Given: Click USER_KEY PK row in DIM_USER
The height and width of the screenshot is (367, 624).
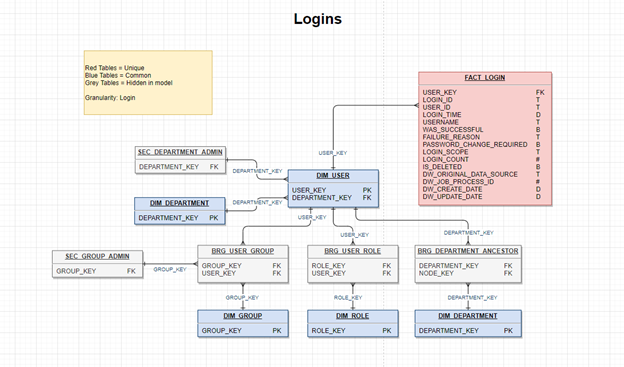Looking at the screenshot, I should (x=332, y=190).
